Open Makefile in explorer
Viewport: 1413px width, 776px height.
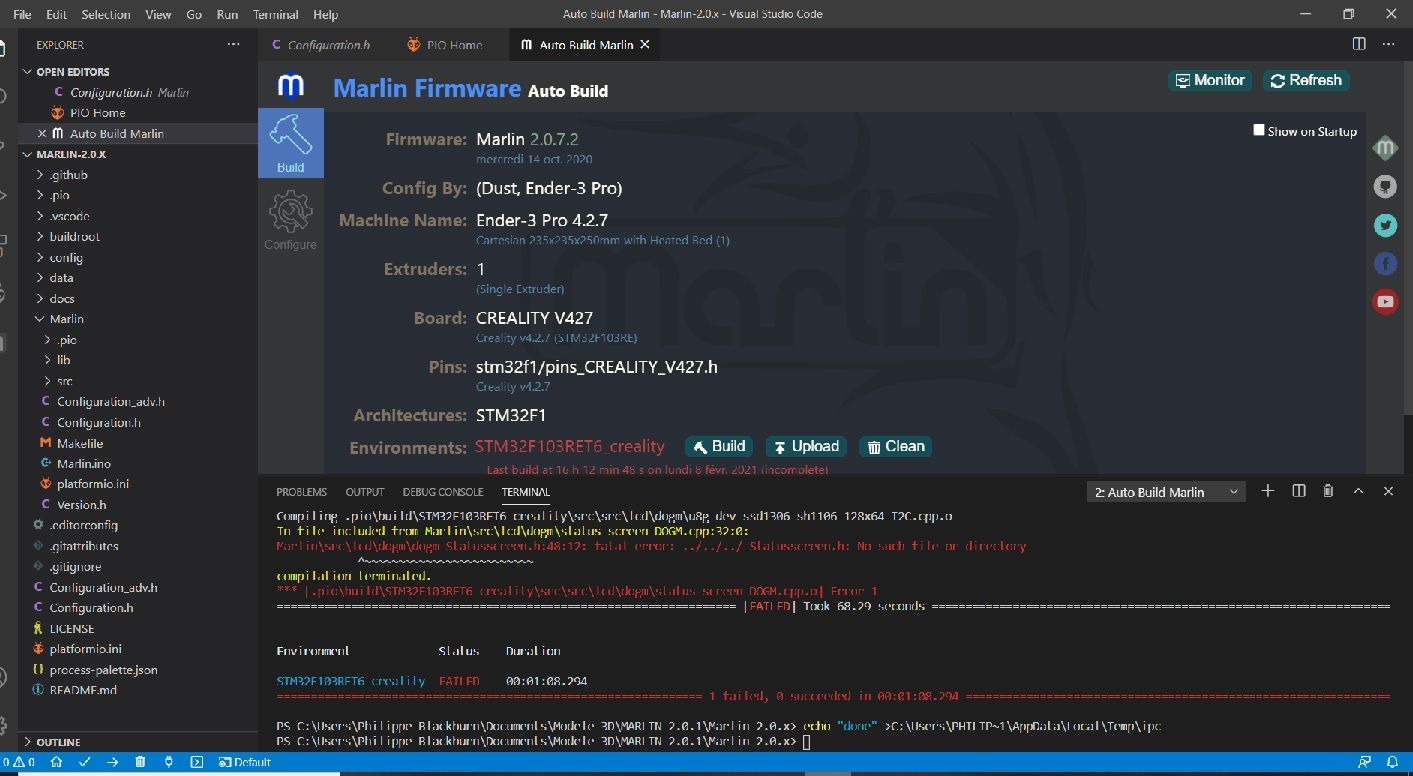tap(80, 443)
